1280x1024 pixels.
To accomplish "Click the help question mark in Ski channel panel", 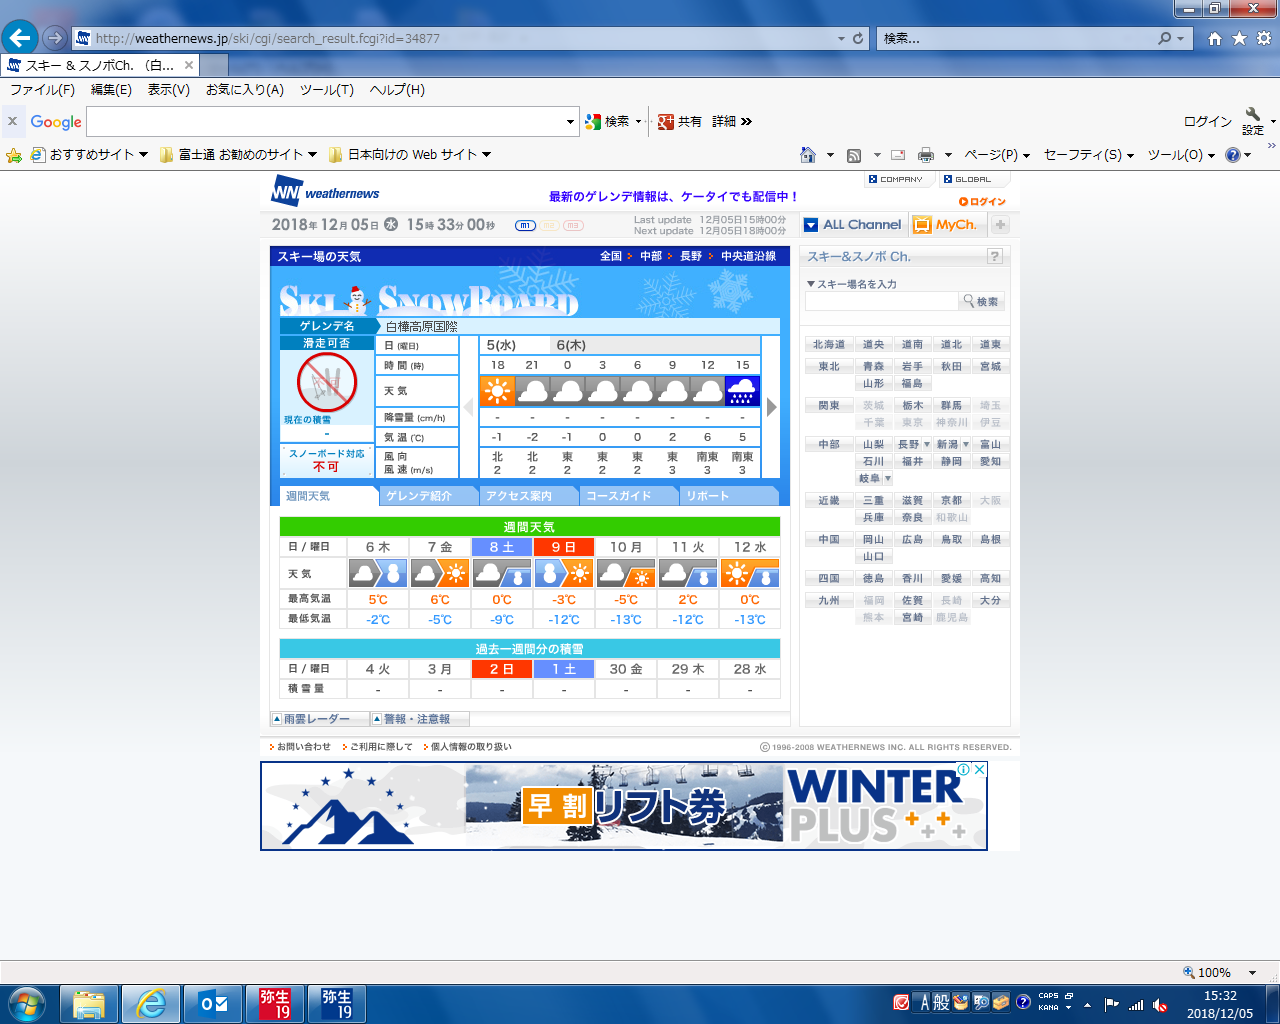I will pyautogui.click(x=994, y=256).
